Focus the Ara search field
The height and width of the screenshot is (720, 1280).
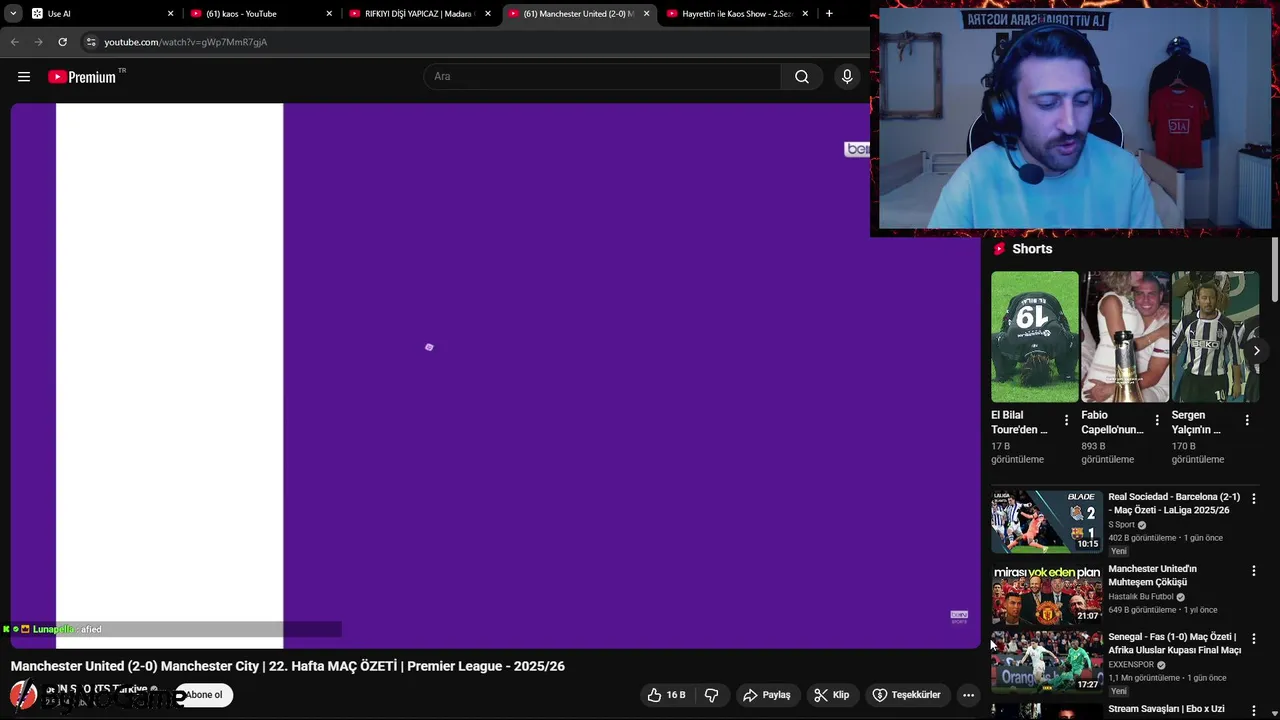tap(602, 77)
